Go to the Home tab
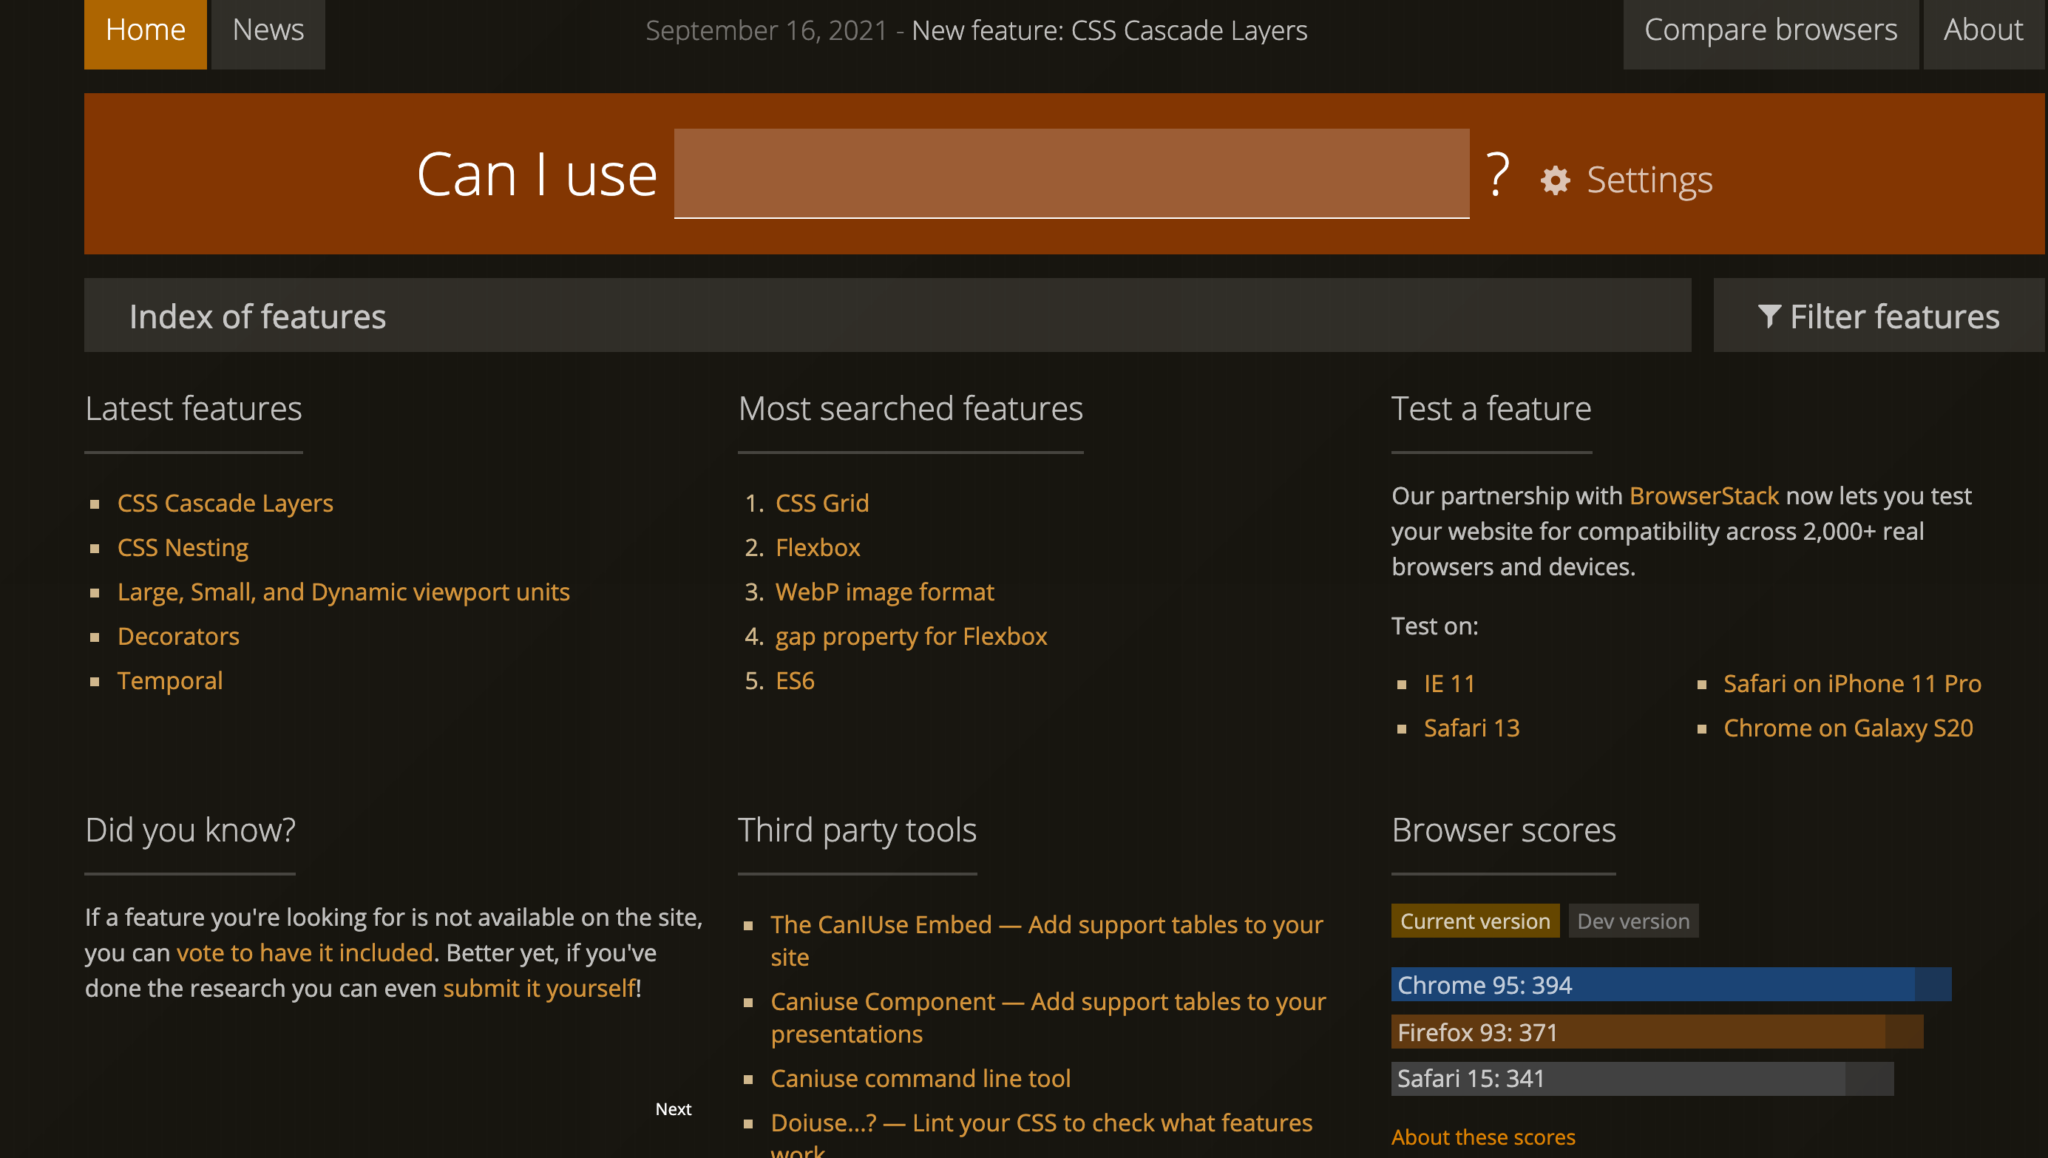 (x=145, y=31)
